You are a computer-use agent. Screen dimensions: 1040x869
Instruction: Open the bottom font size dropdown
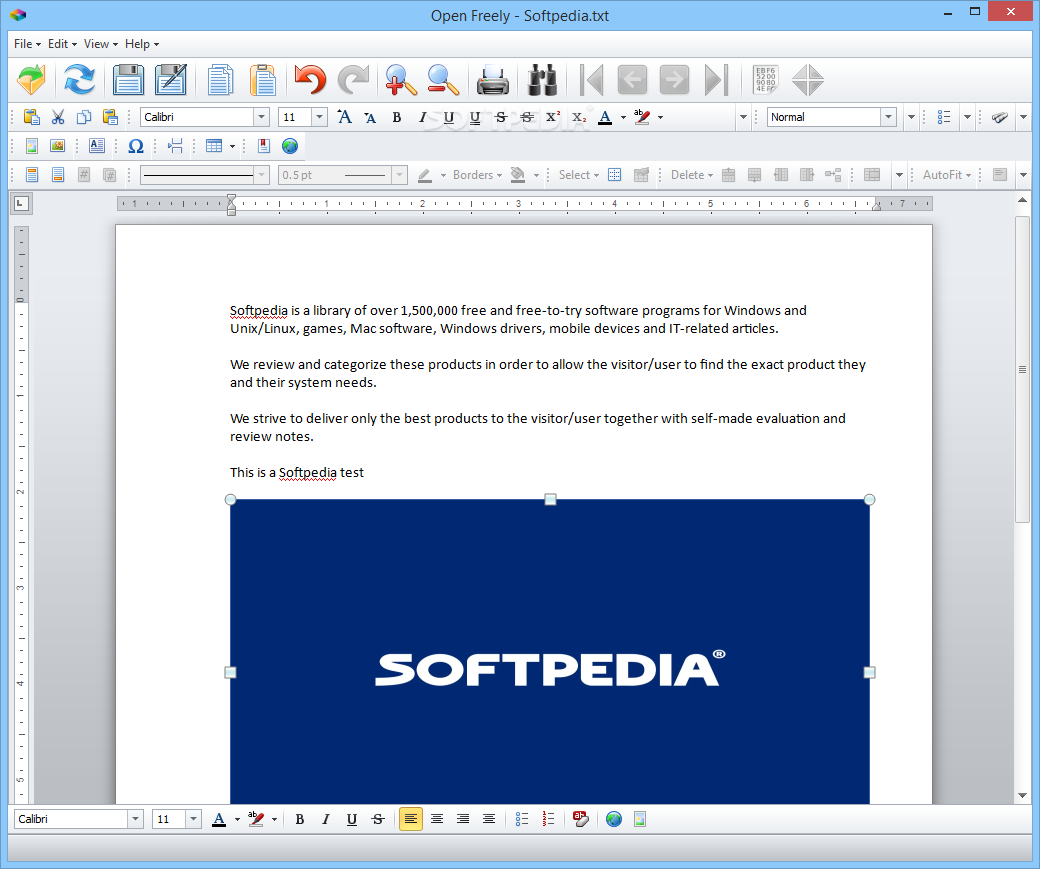[194, 819]
